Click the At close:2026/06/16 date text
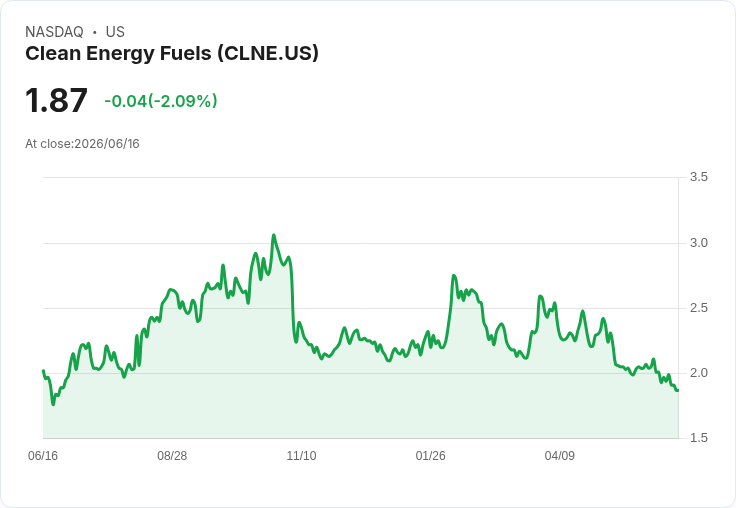Image resolution: width=736 pixels, height=508 pixels. coord(82,144)
